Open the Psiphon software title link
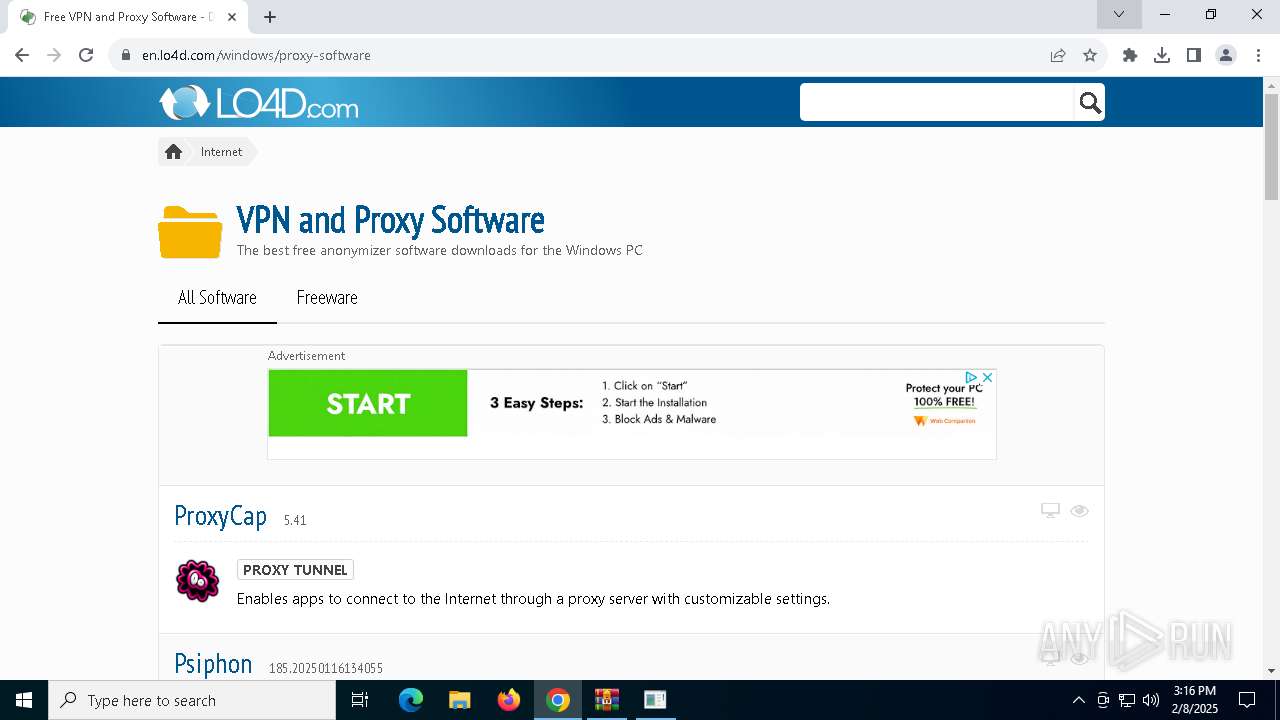1280x720 pixels. point(213,664)
